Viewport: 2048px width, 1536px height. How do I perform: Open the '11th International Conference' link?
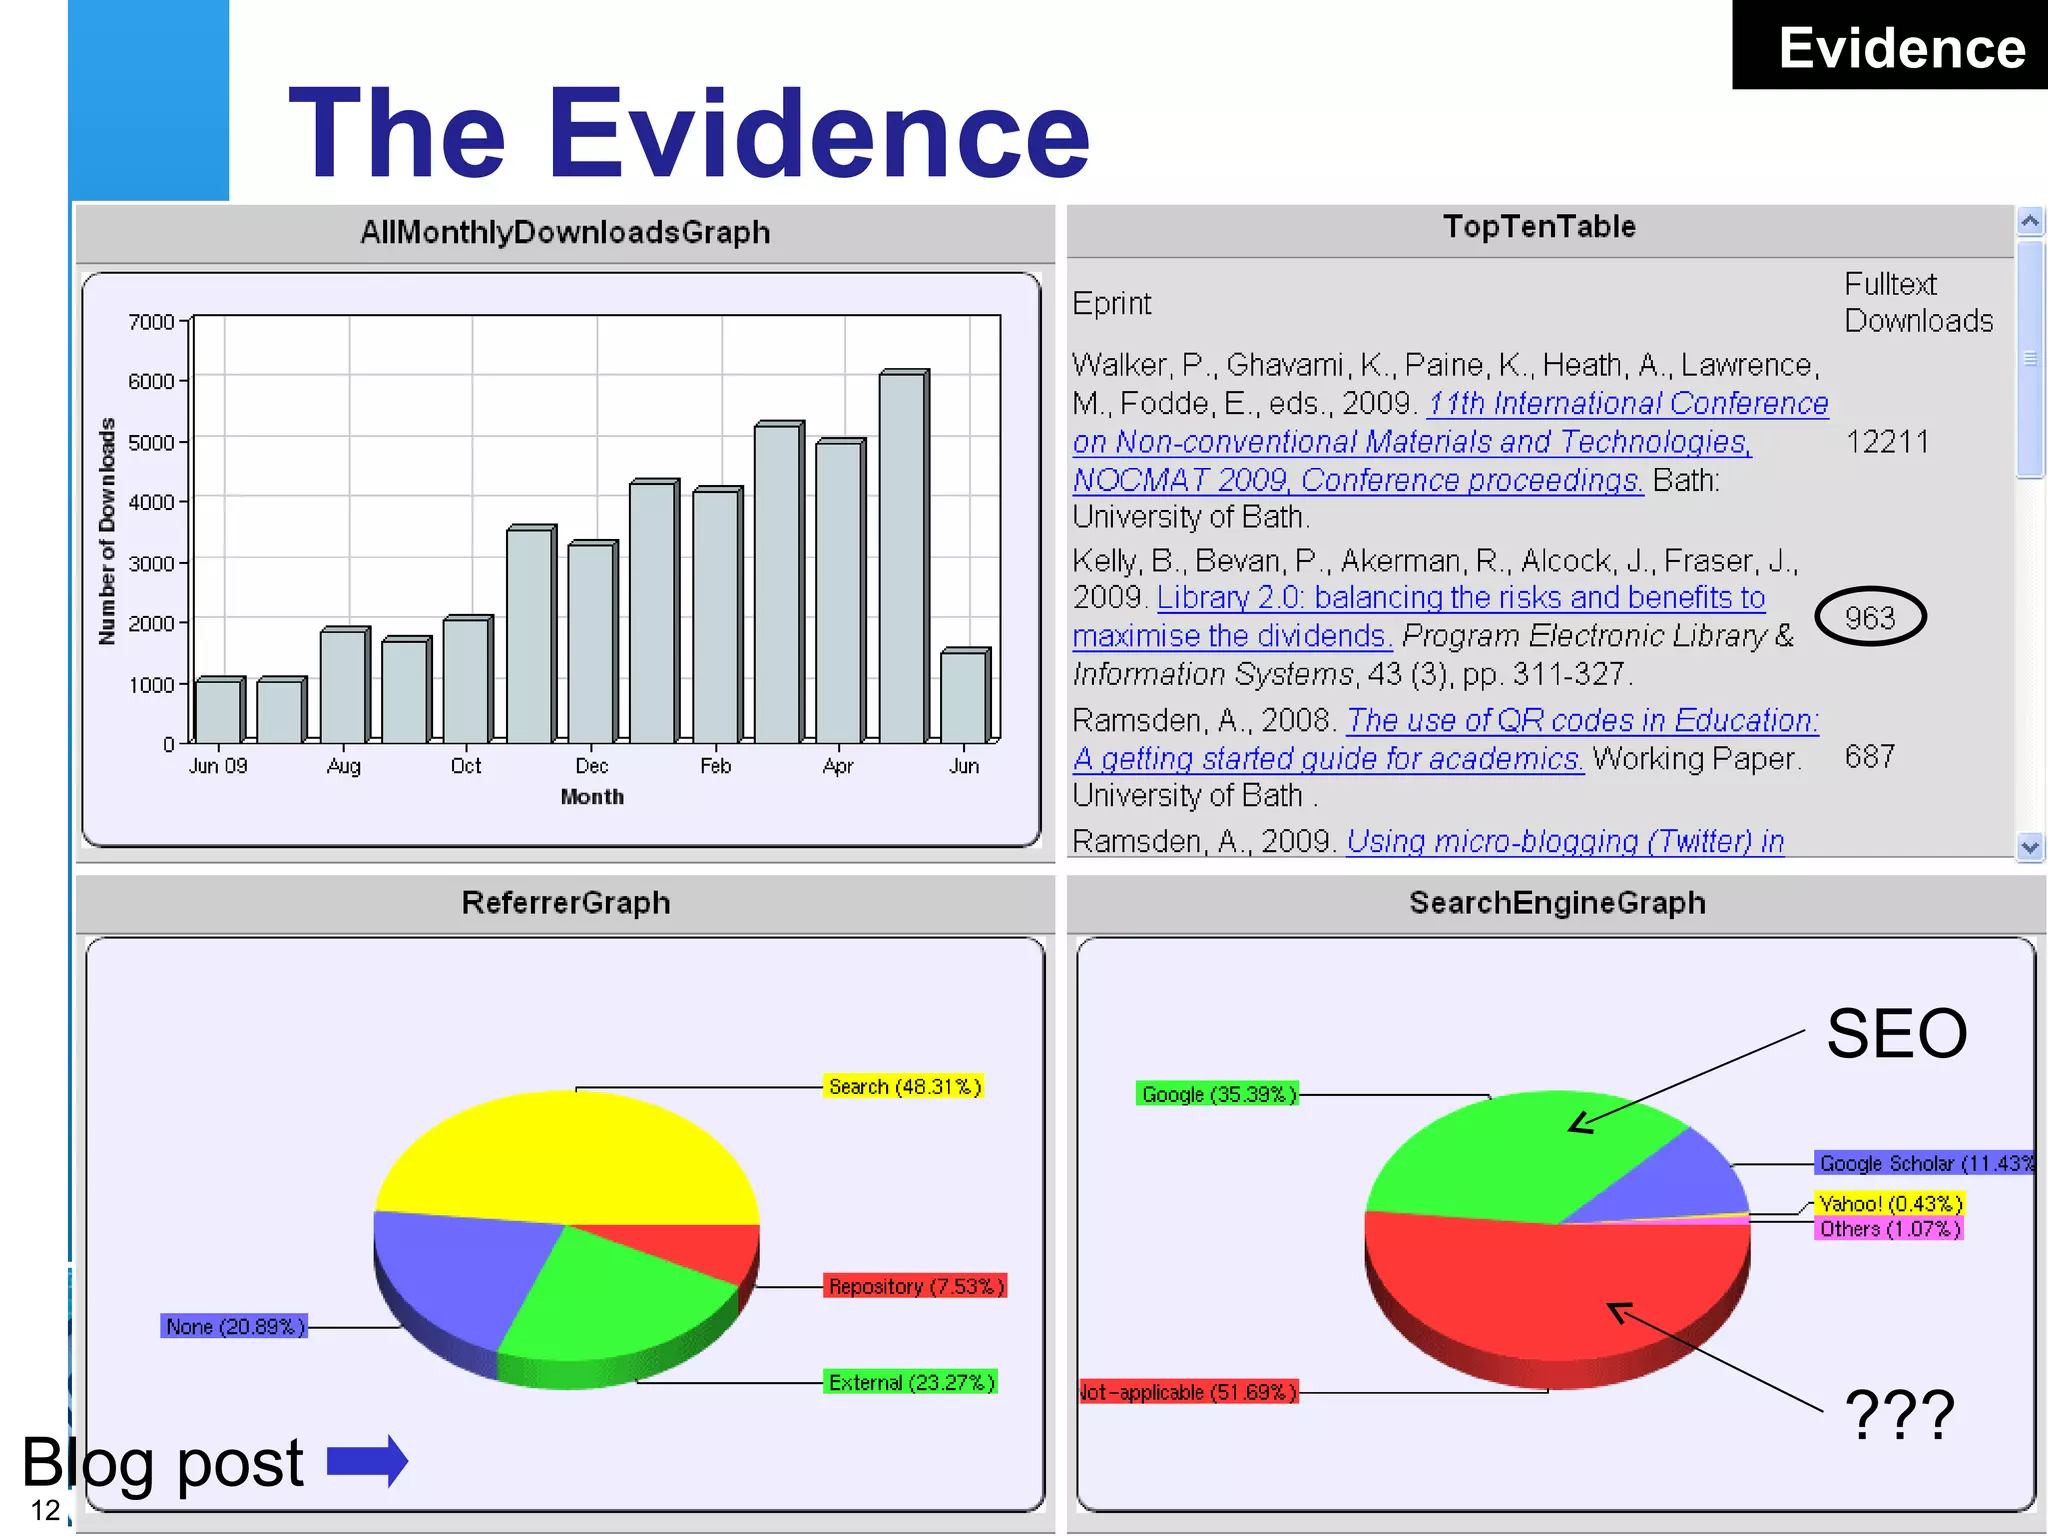pyautogui.click(x=1628, y=403)
